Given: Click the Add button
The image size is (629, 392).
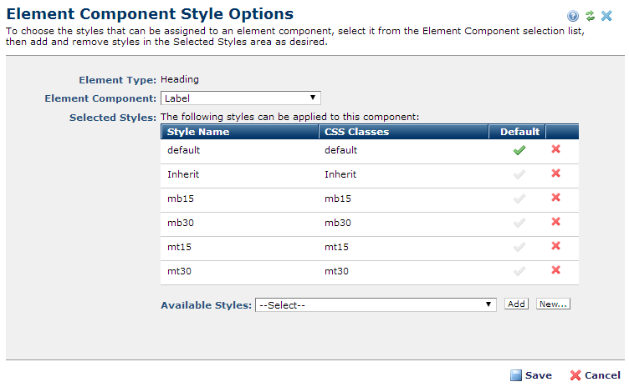Looking at the screenshot, I should [x=516, y=304].
